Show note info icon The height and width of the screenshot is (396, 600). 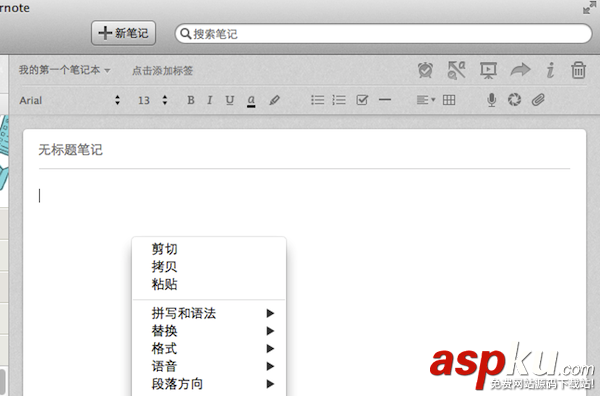tap(550, 70)
